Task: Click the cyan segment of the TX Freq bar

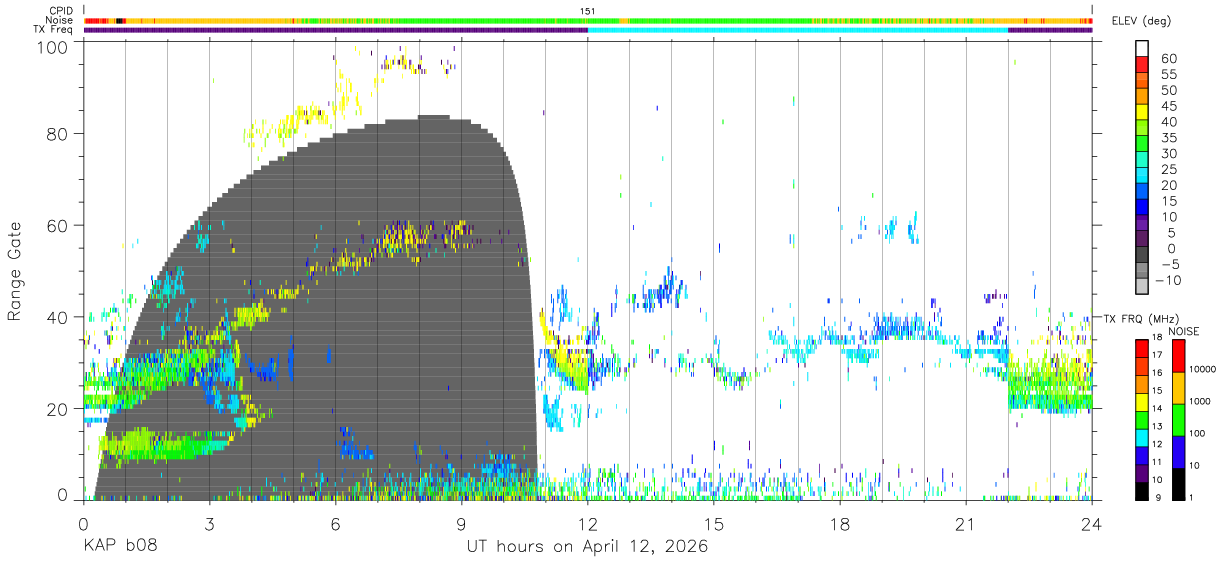Action: tap(797, 30)
